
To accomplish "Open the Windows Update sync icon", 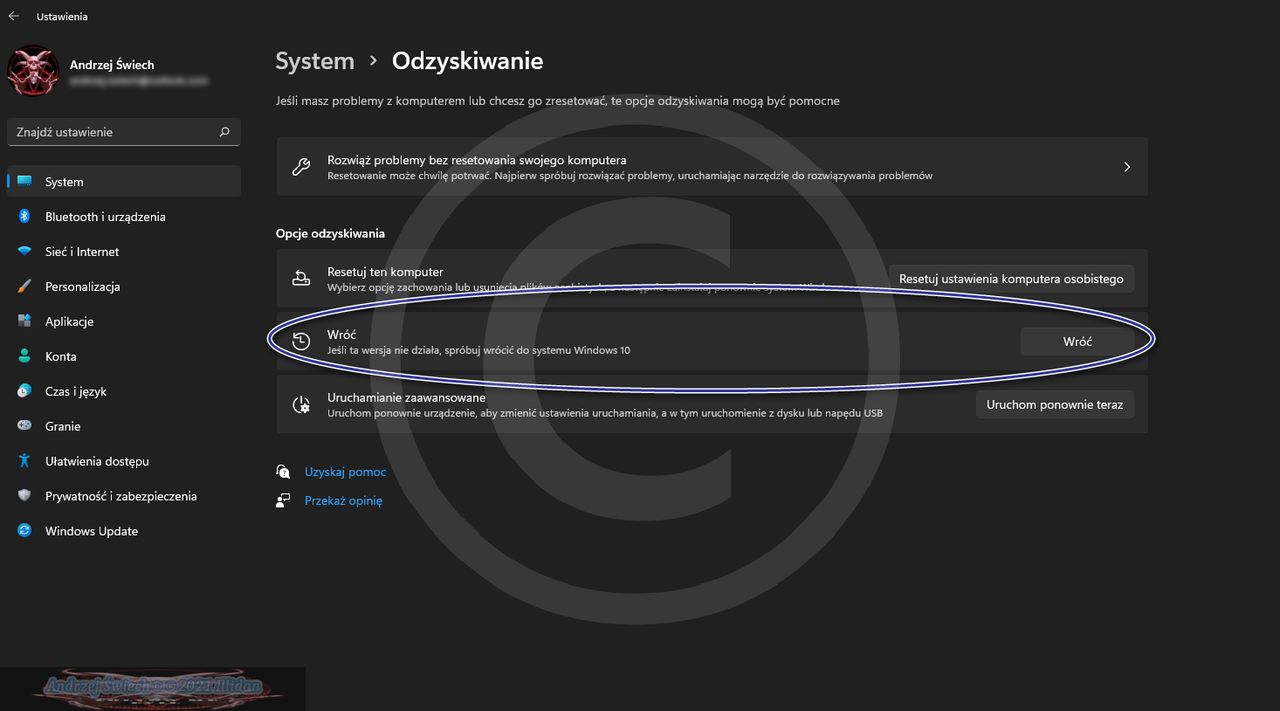I will [x=24, y=531].
